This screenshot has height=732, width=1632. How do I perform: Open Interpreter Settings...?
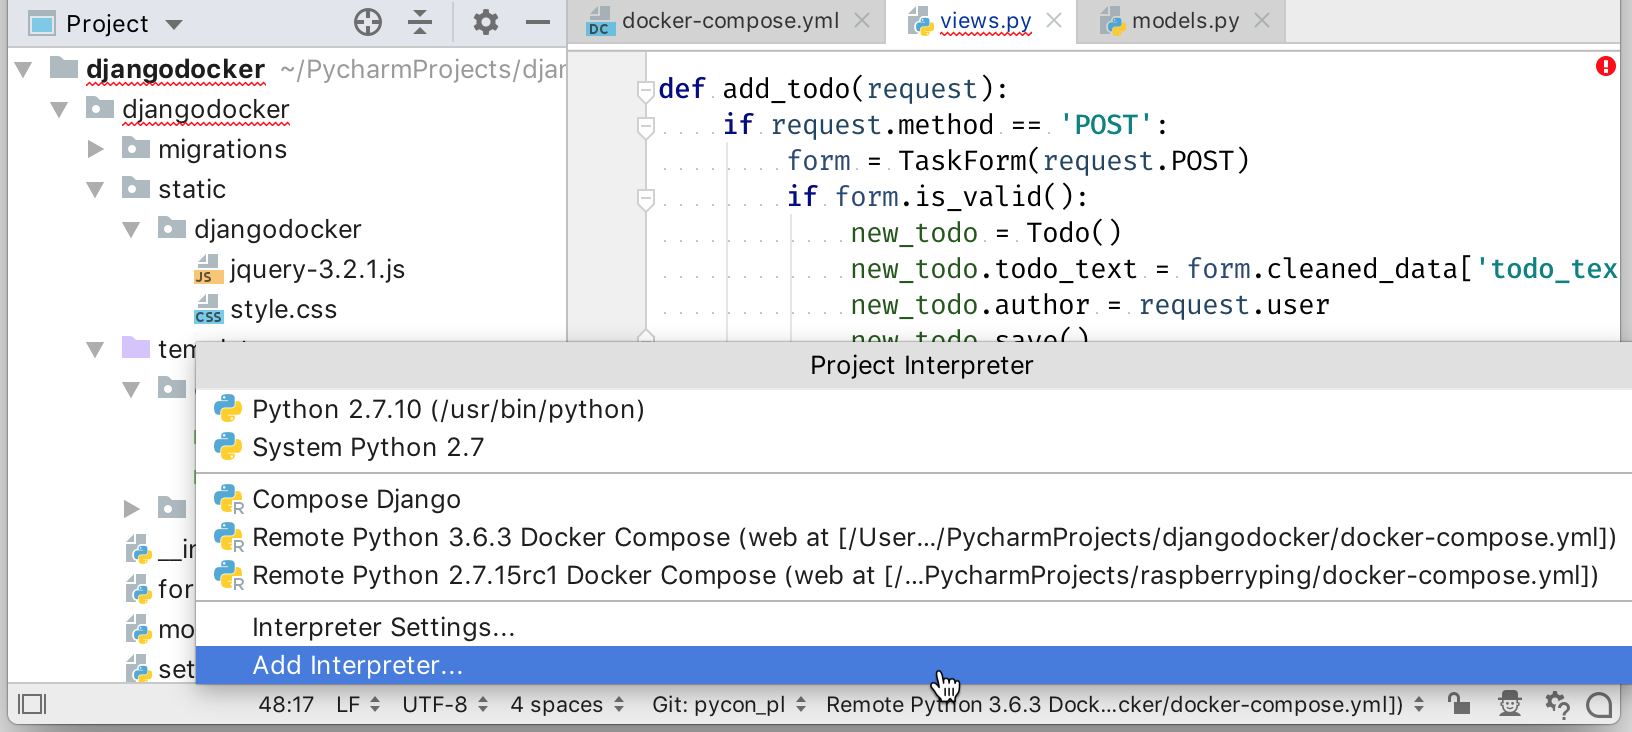tap(383, 627)
